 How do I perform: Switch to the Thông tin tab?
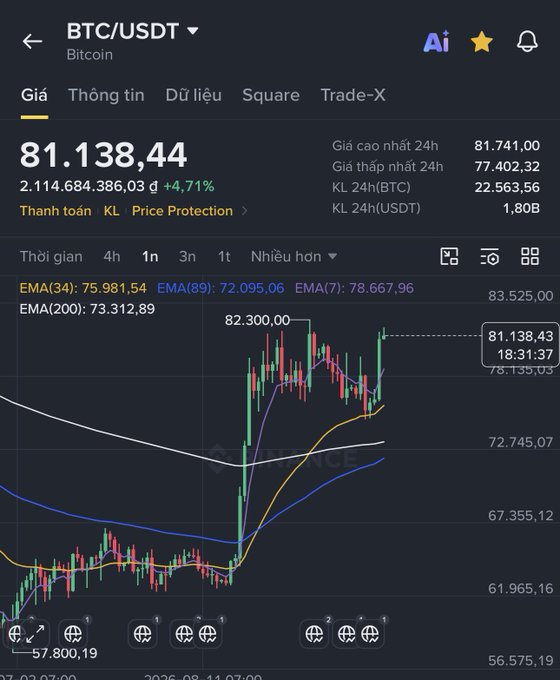click(106, 95)
